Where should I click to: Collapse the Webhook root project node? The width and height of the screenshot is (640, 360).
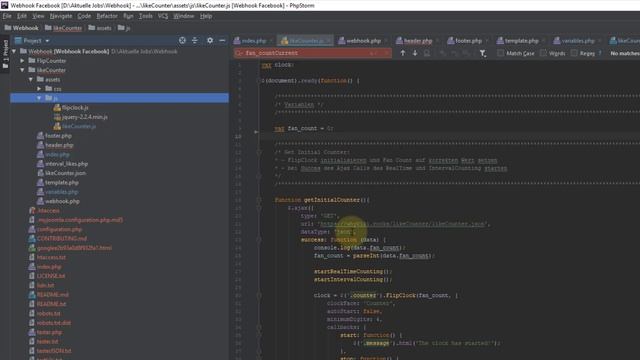pyautogui.click(x=14, y=51)
